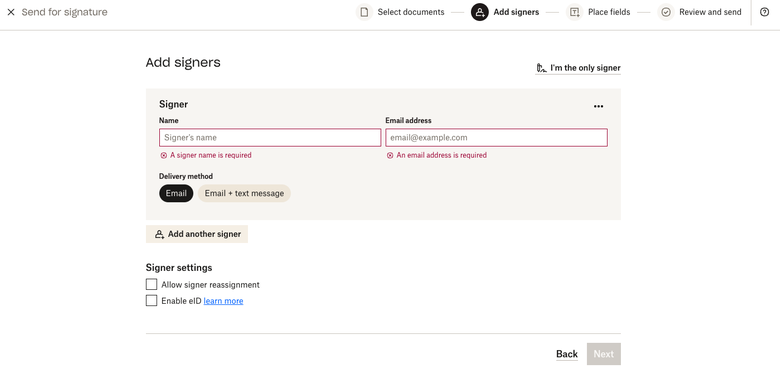
Task: Click the Select documents step icon
Action: click(364, 12)
